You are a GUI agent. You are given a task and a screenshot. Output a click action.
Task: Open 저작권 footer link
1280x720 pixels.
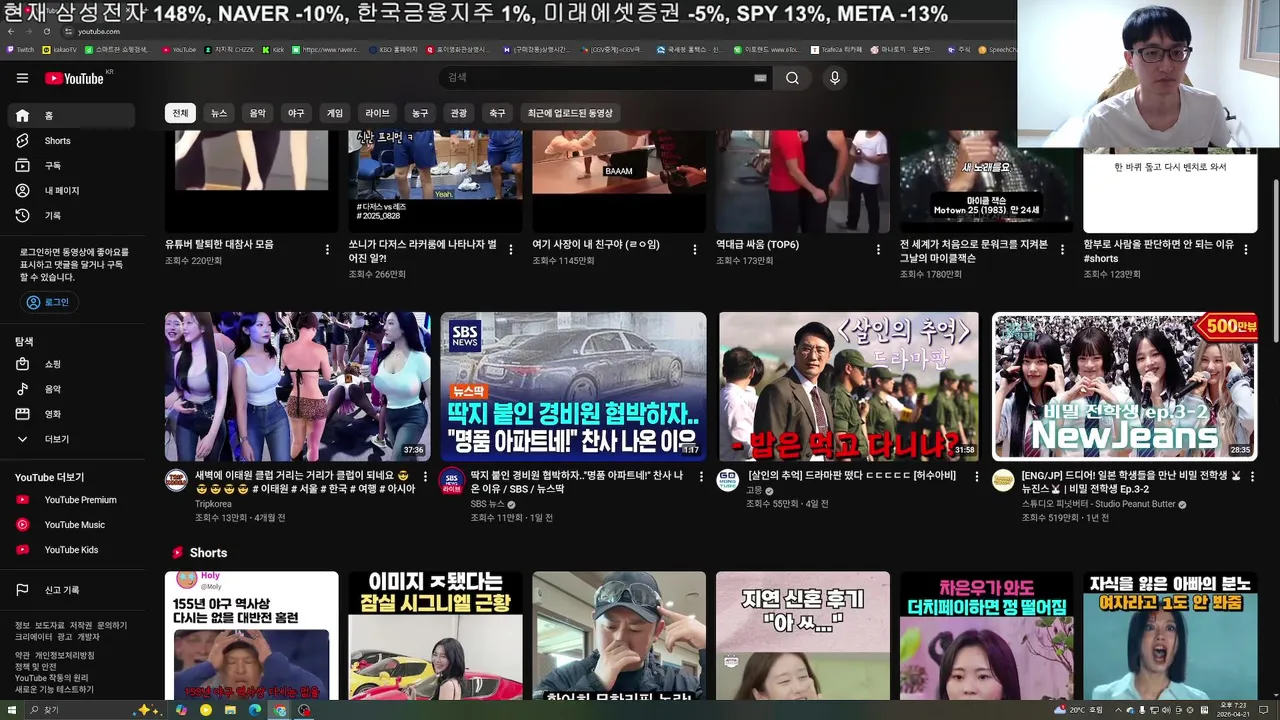[x=81, y=625]
